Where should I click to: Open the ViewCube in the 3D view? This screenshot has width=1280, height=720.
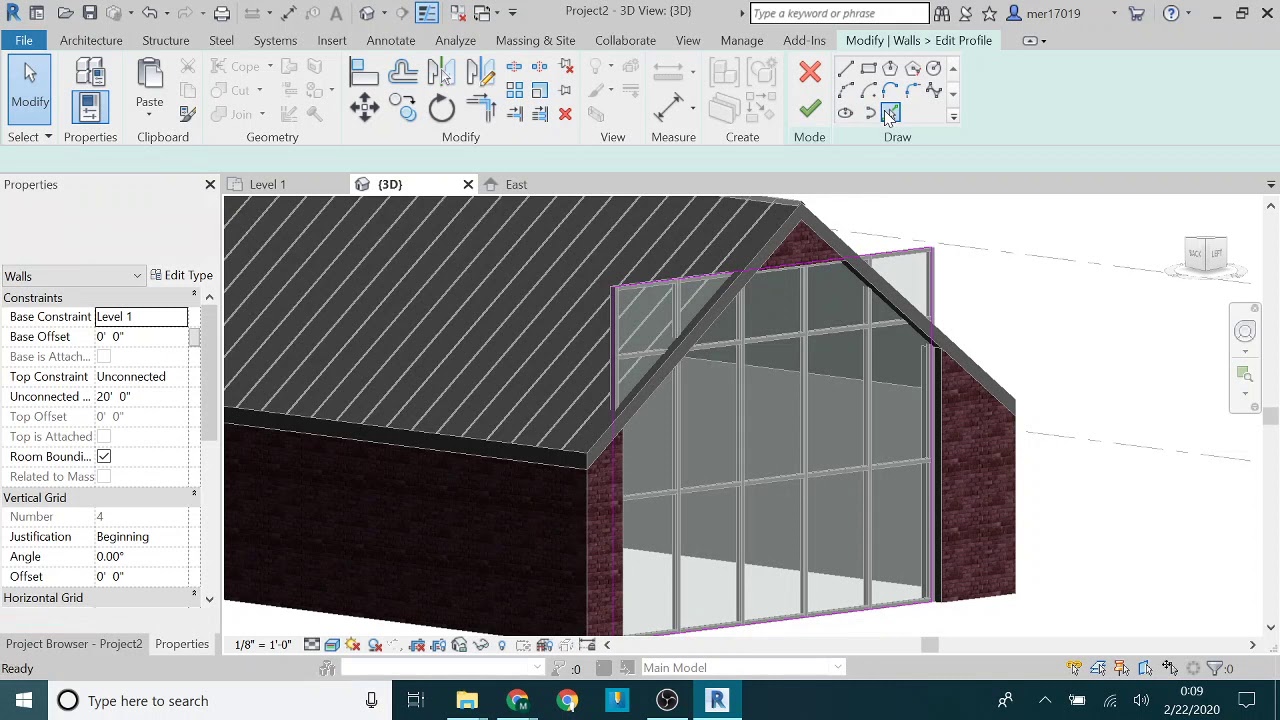[1205, 253]
